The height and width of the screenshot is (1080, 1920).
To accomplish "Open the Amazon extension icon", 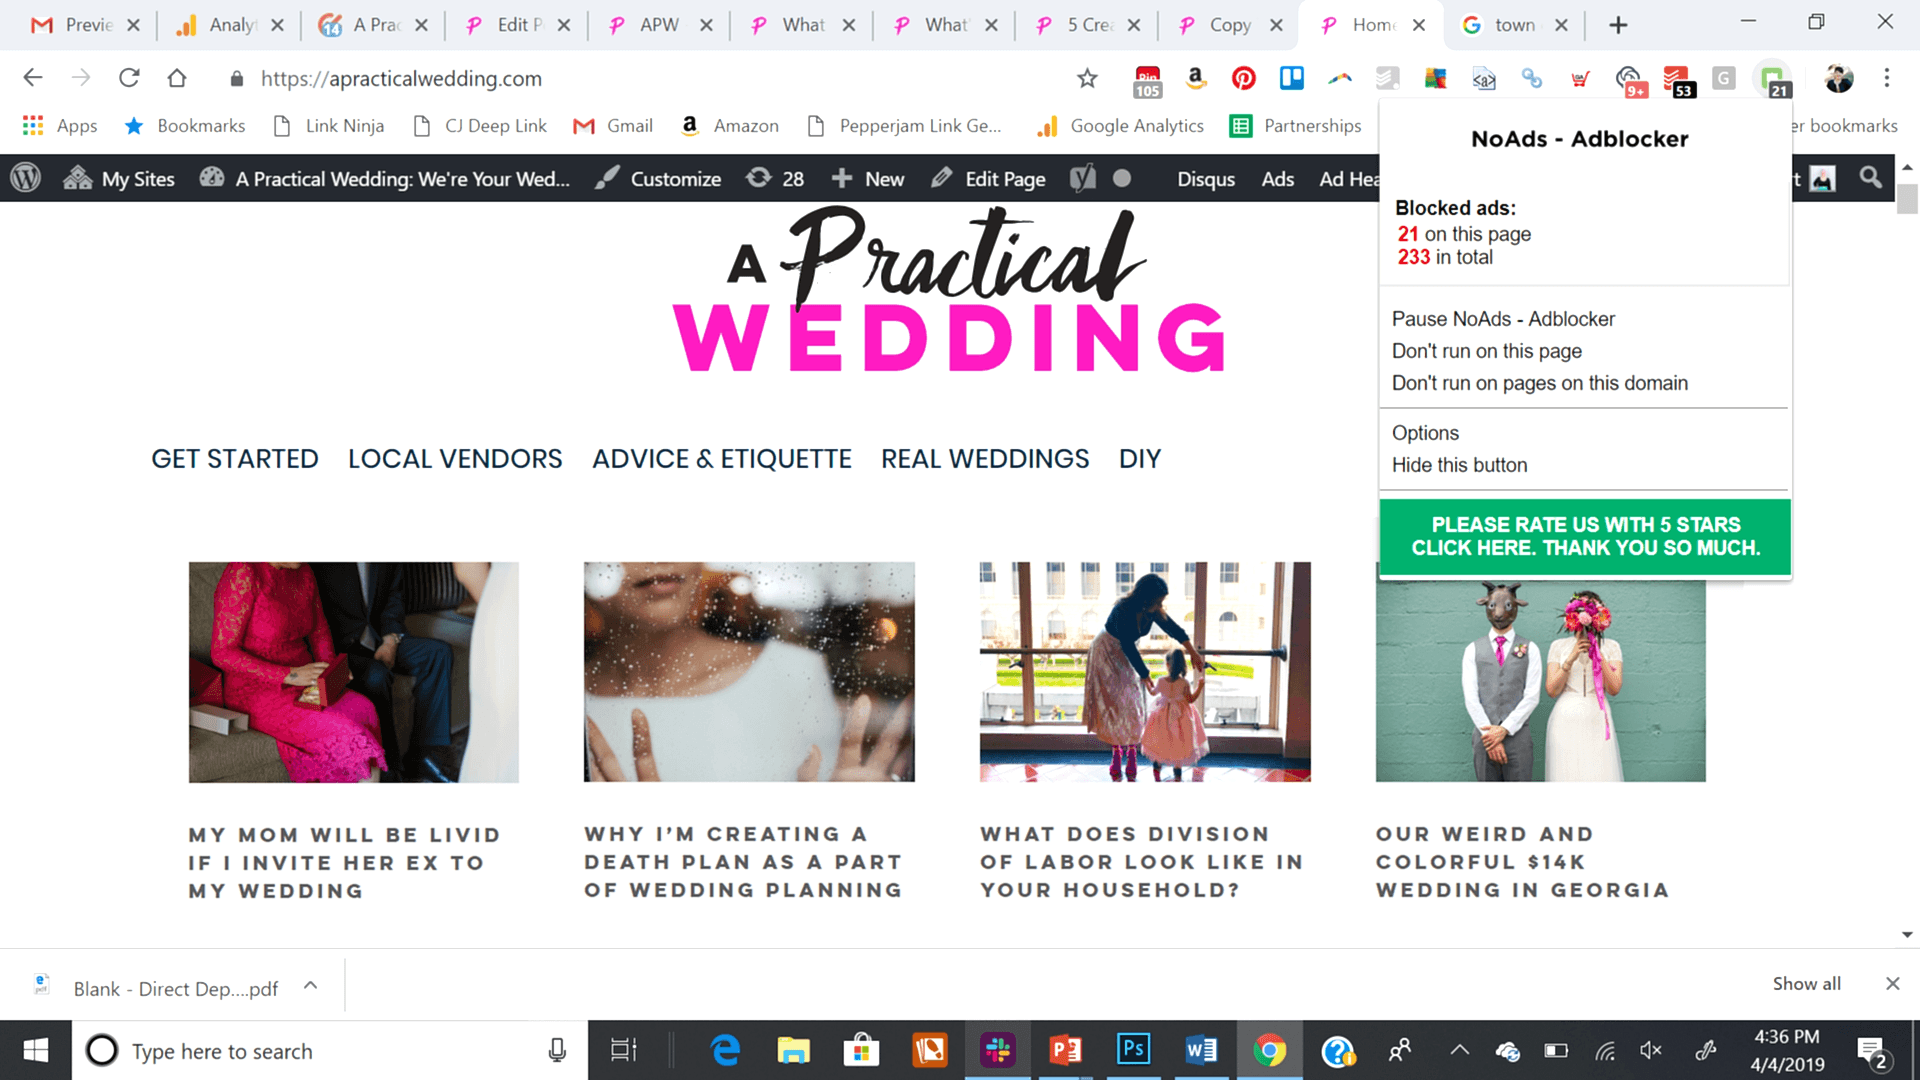I will pyautogui.click(x=1195, y=78).
